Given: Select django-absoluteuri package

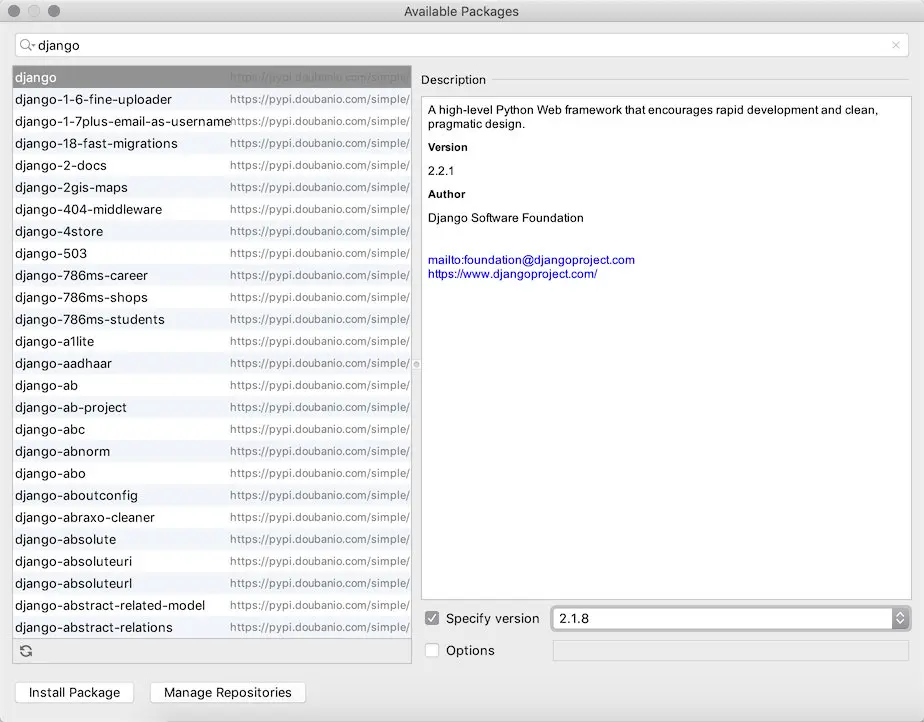Looking at the screenshot, I should pyautogui.click(x=212, y=562).
